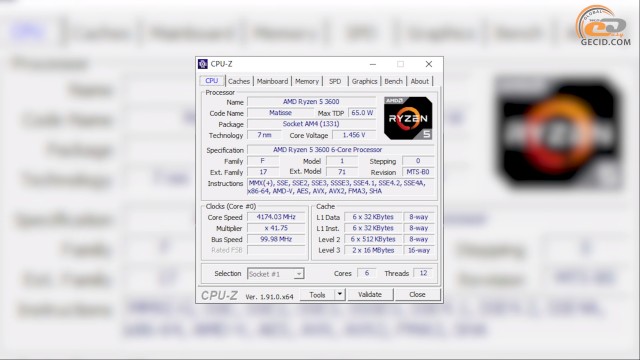Open the Graphics tab
640x360 pixels.
click(x=364, y=81)
